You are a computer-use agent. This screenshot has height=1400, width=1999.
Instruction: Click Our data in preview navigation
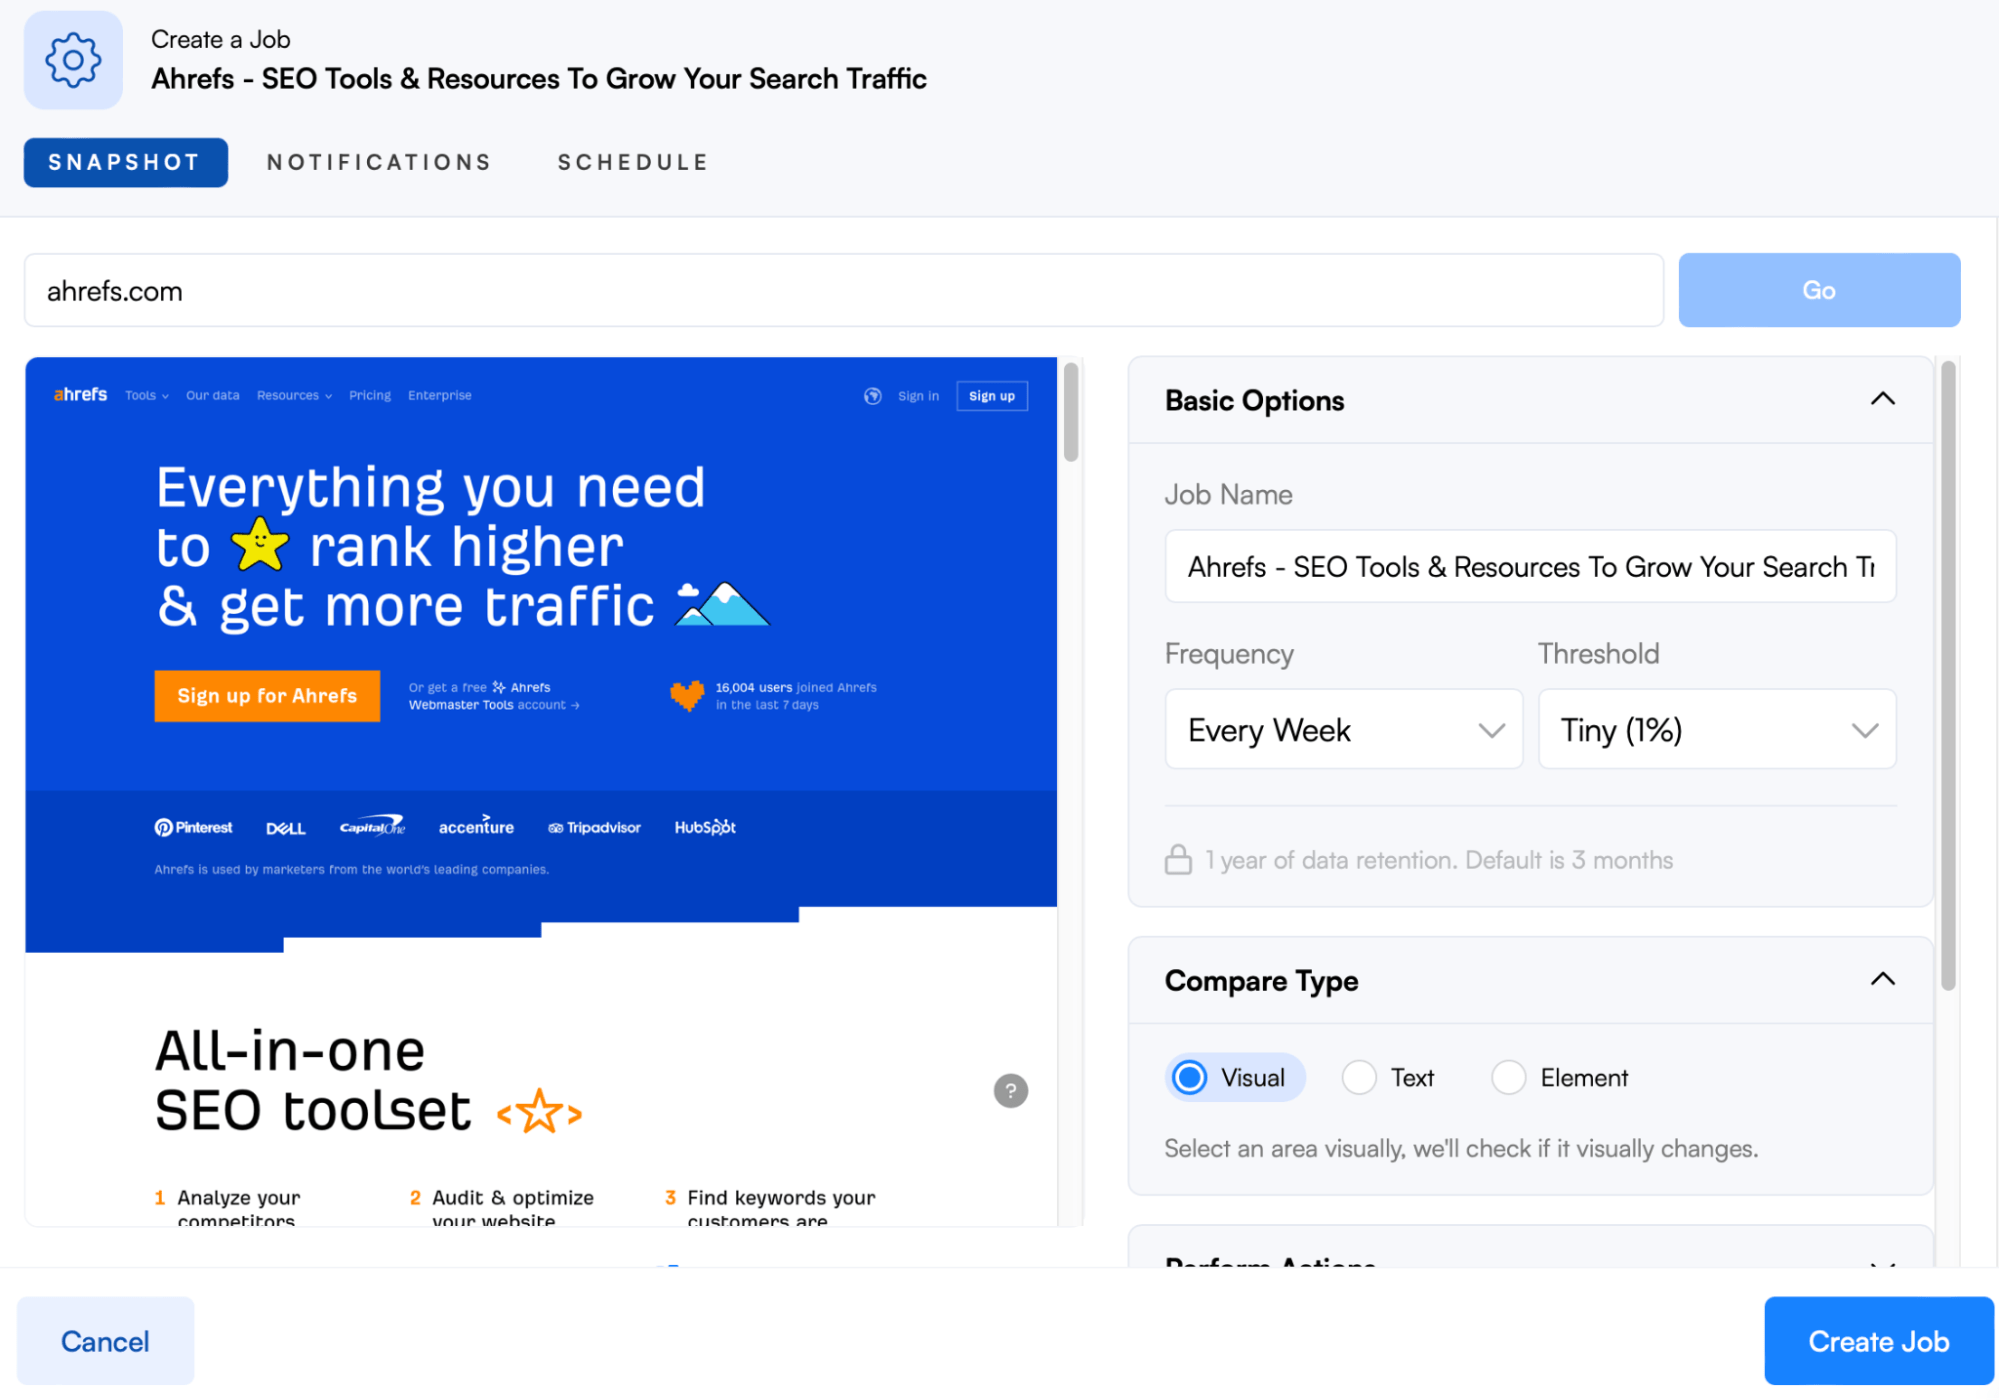pyautogui.click(x=212, y=396)
